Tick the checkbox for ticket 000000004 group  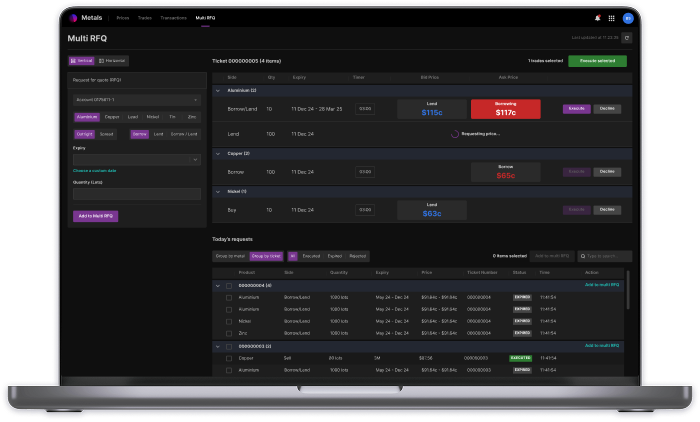point(228,285)
